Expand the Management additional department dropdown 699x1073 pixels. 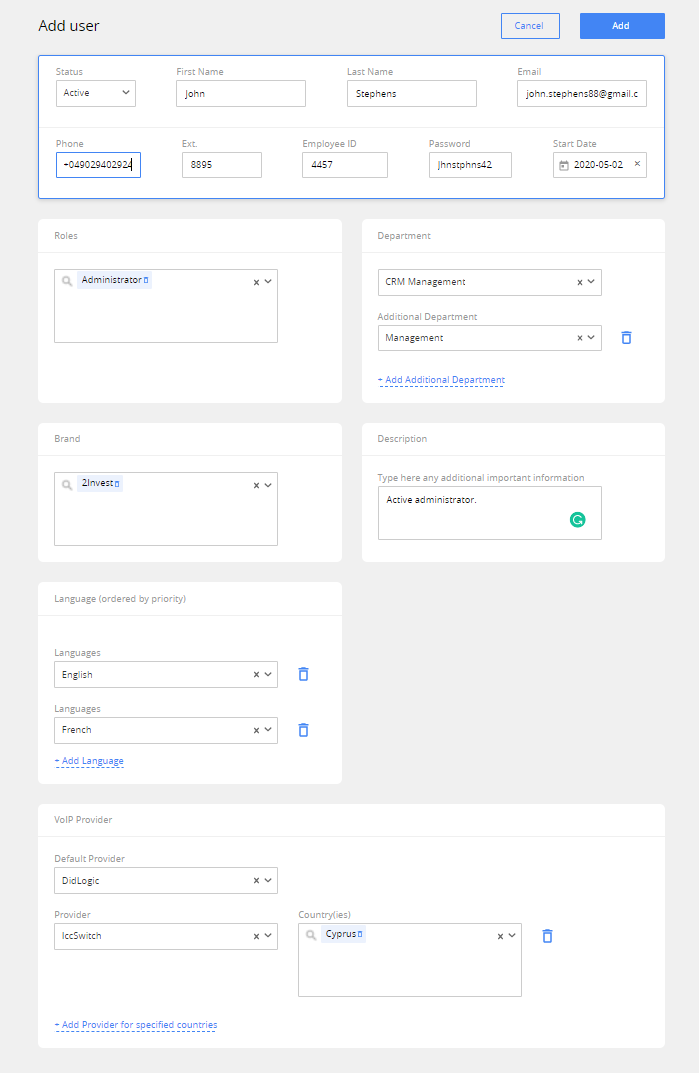[x=590, y=337]
